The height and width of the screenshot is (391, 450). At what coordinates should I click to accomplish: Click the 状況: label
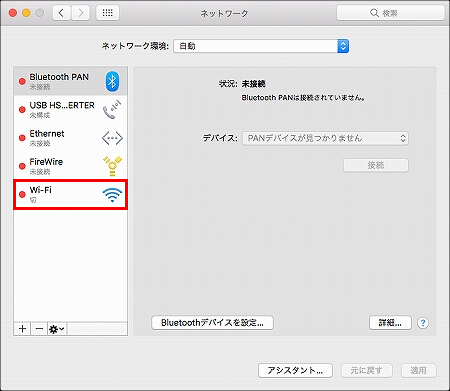tap(228, 84)
